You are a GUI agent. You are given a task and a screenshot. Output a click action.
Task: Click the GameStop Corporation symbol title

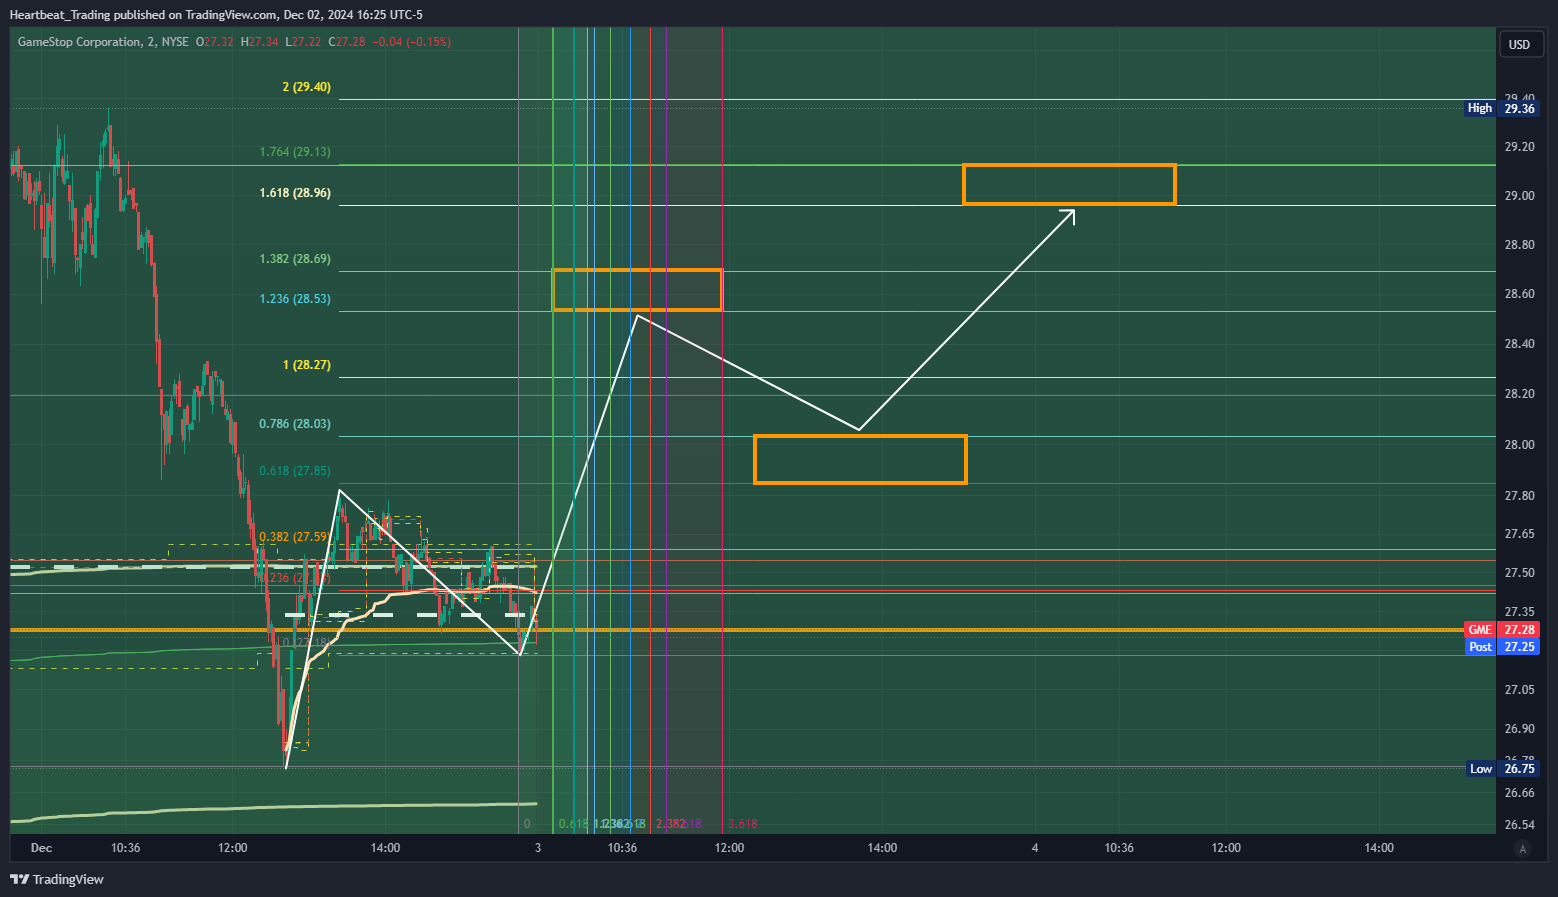tap(79, 42)
